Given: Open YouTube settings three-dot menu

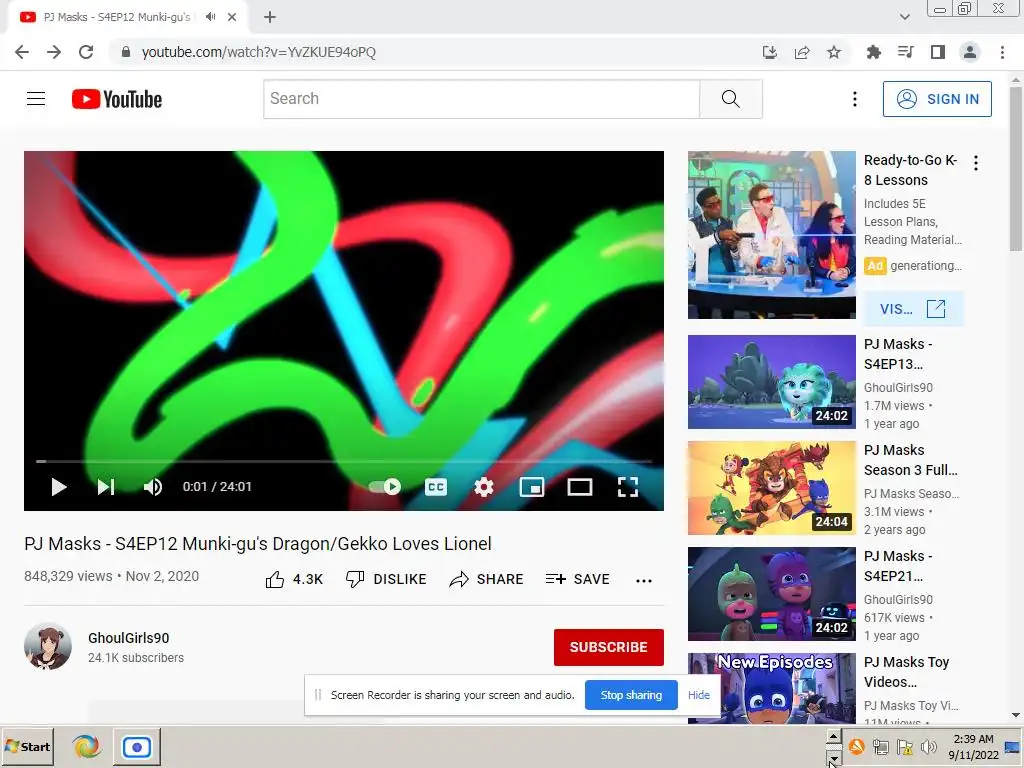Looking at the screenshot, I should pos(855,99).
